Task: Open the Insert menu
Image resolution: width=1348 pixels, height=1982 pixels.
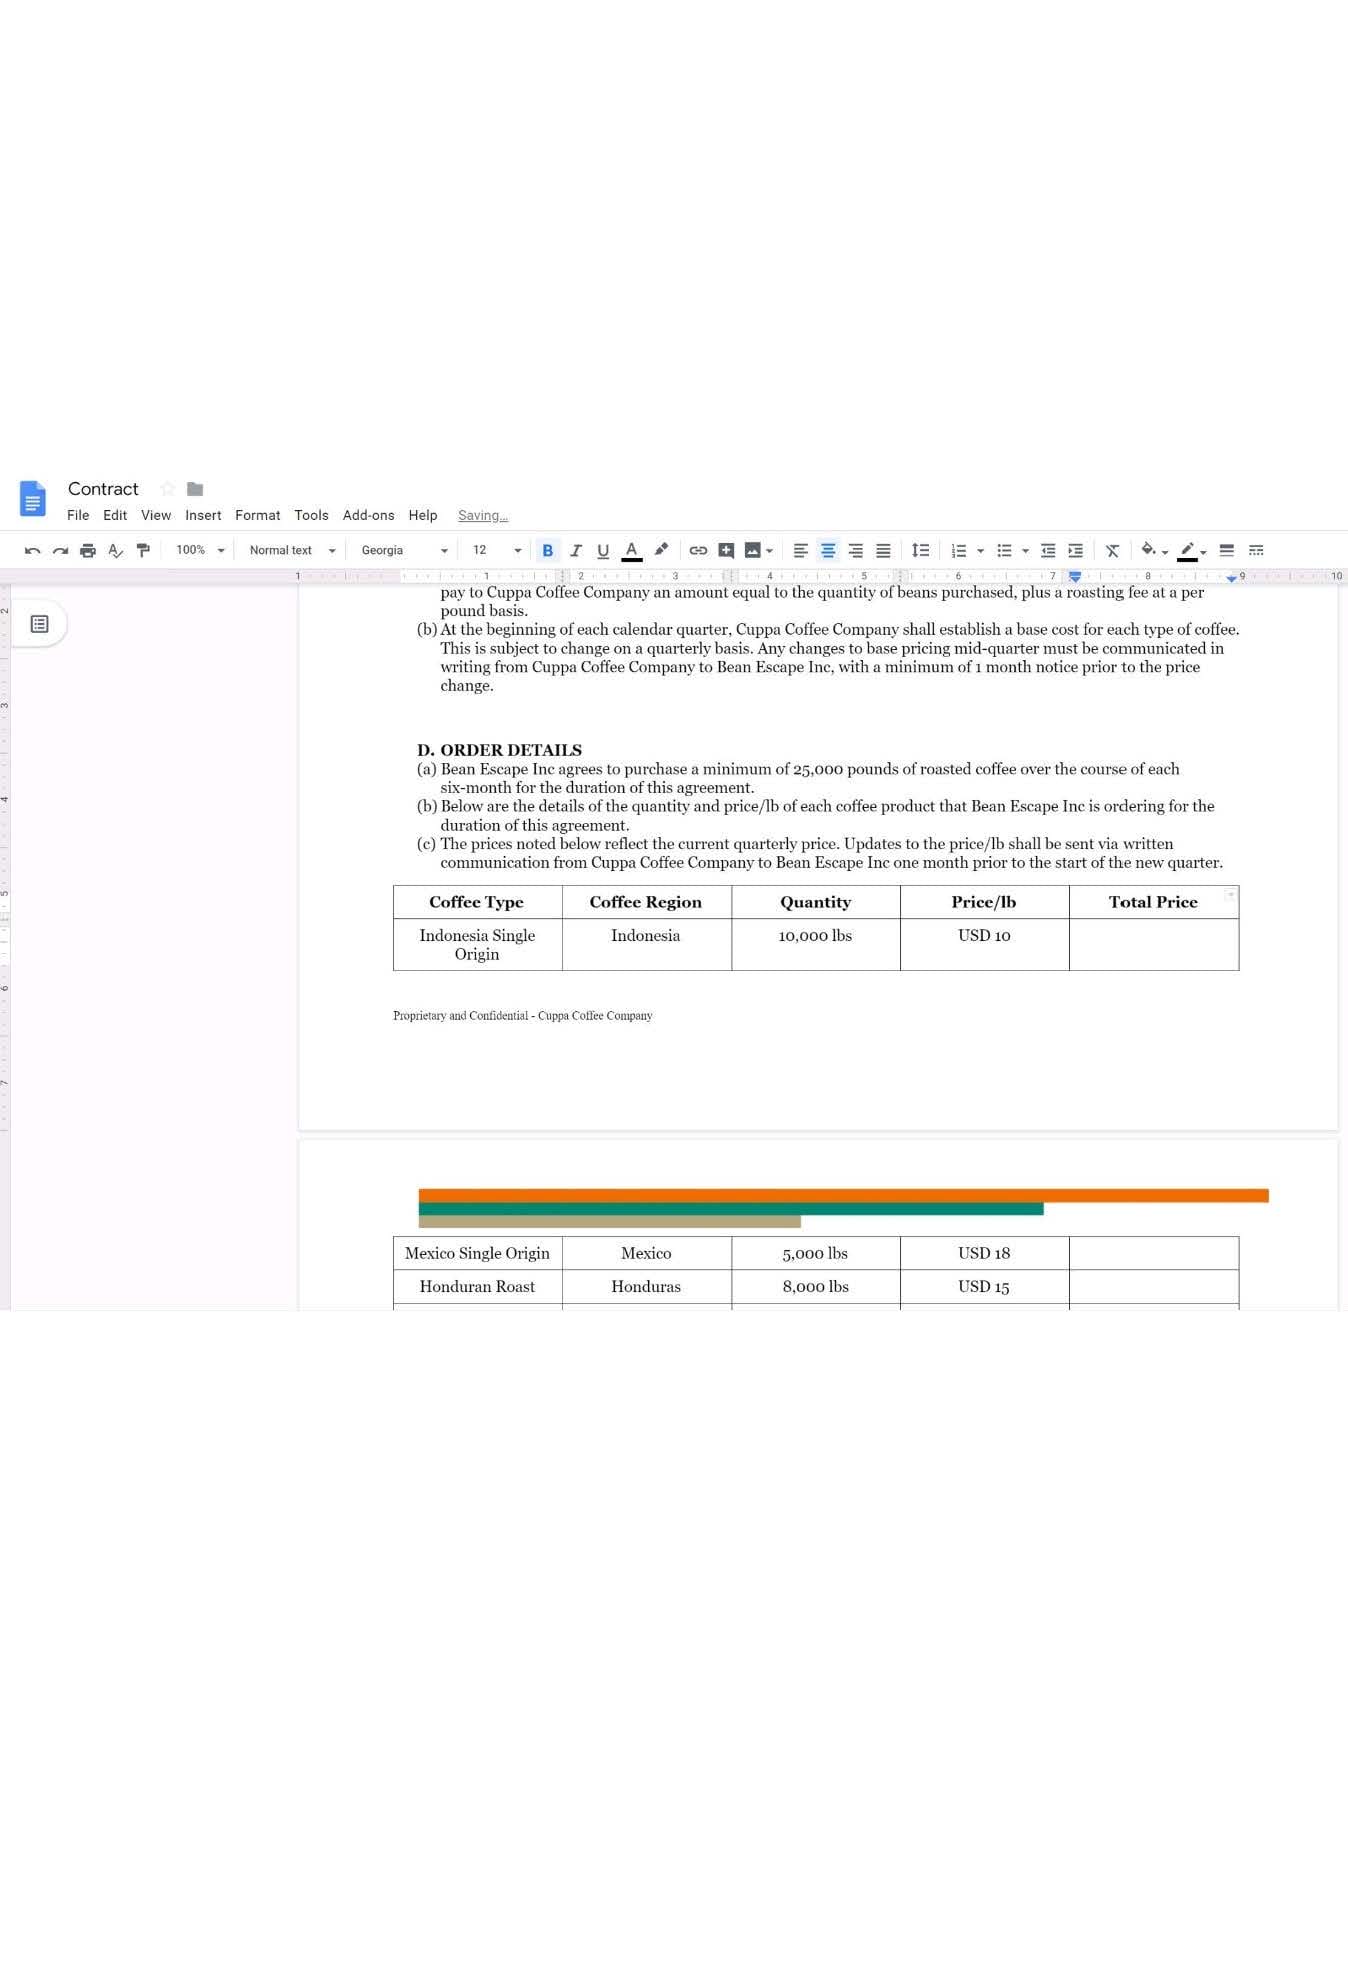Action: (x=203, y=516)
